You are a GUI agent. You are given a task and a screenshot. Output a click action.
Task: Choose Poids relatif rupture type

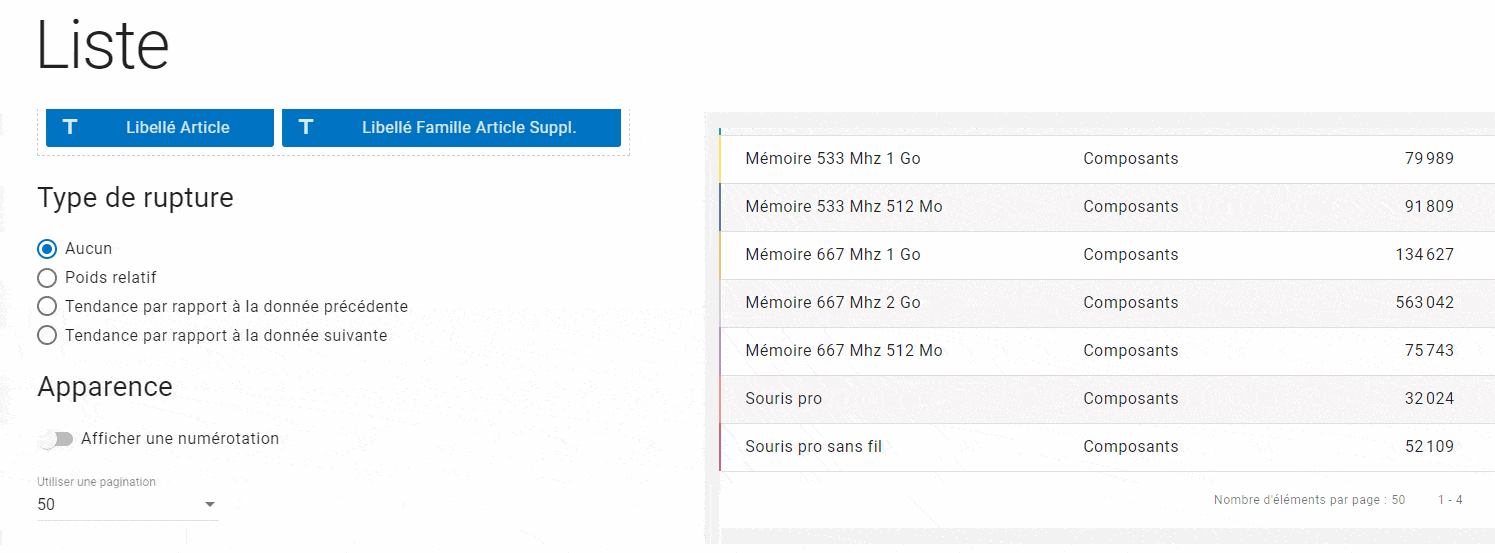click(47, 278)
